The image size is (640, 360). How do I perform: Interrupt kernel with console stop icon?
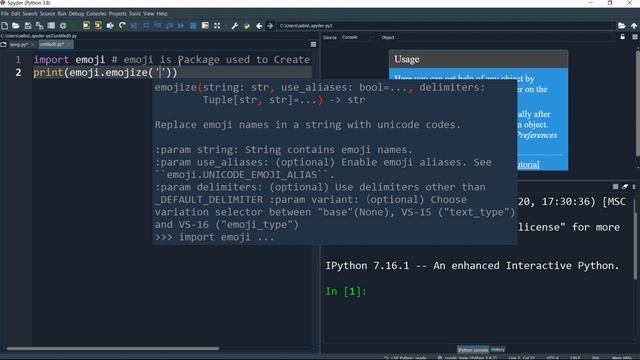[616, 187]
